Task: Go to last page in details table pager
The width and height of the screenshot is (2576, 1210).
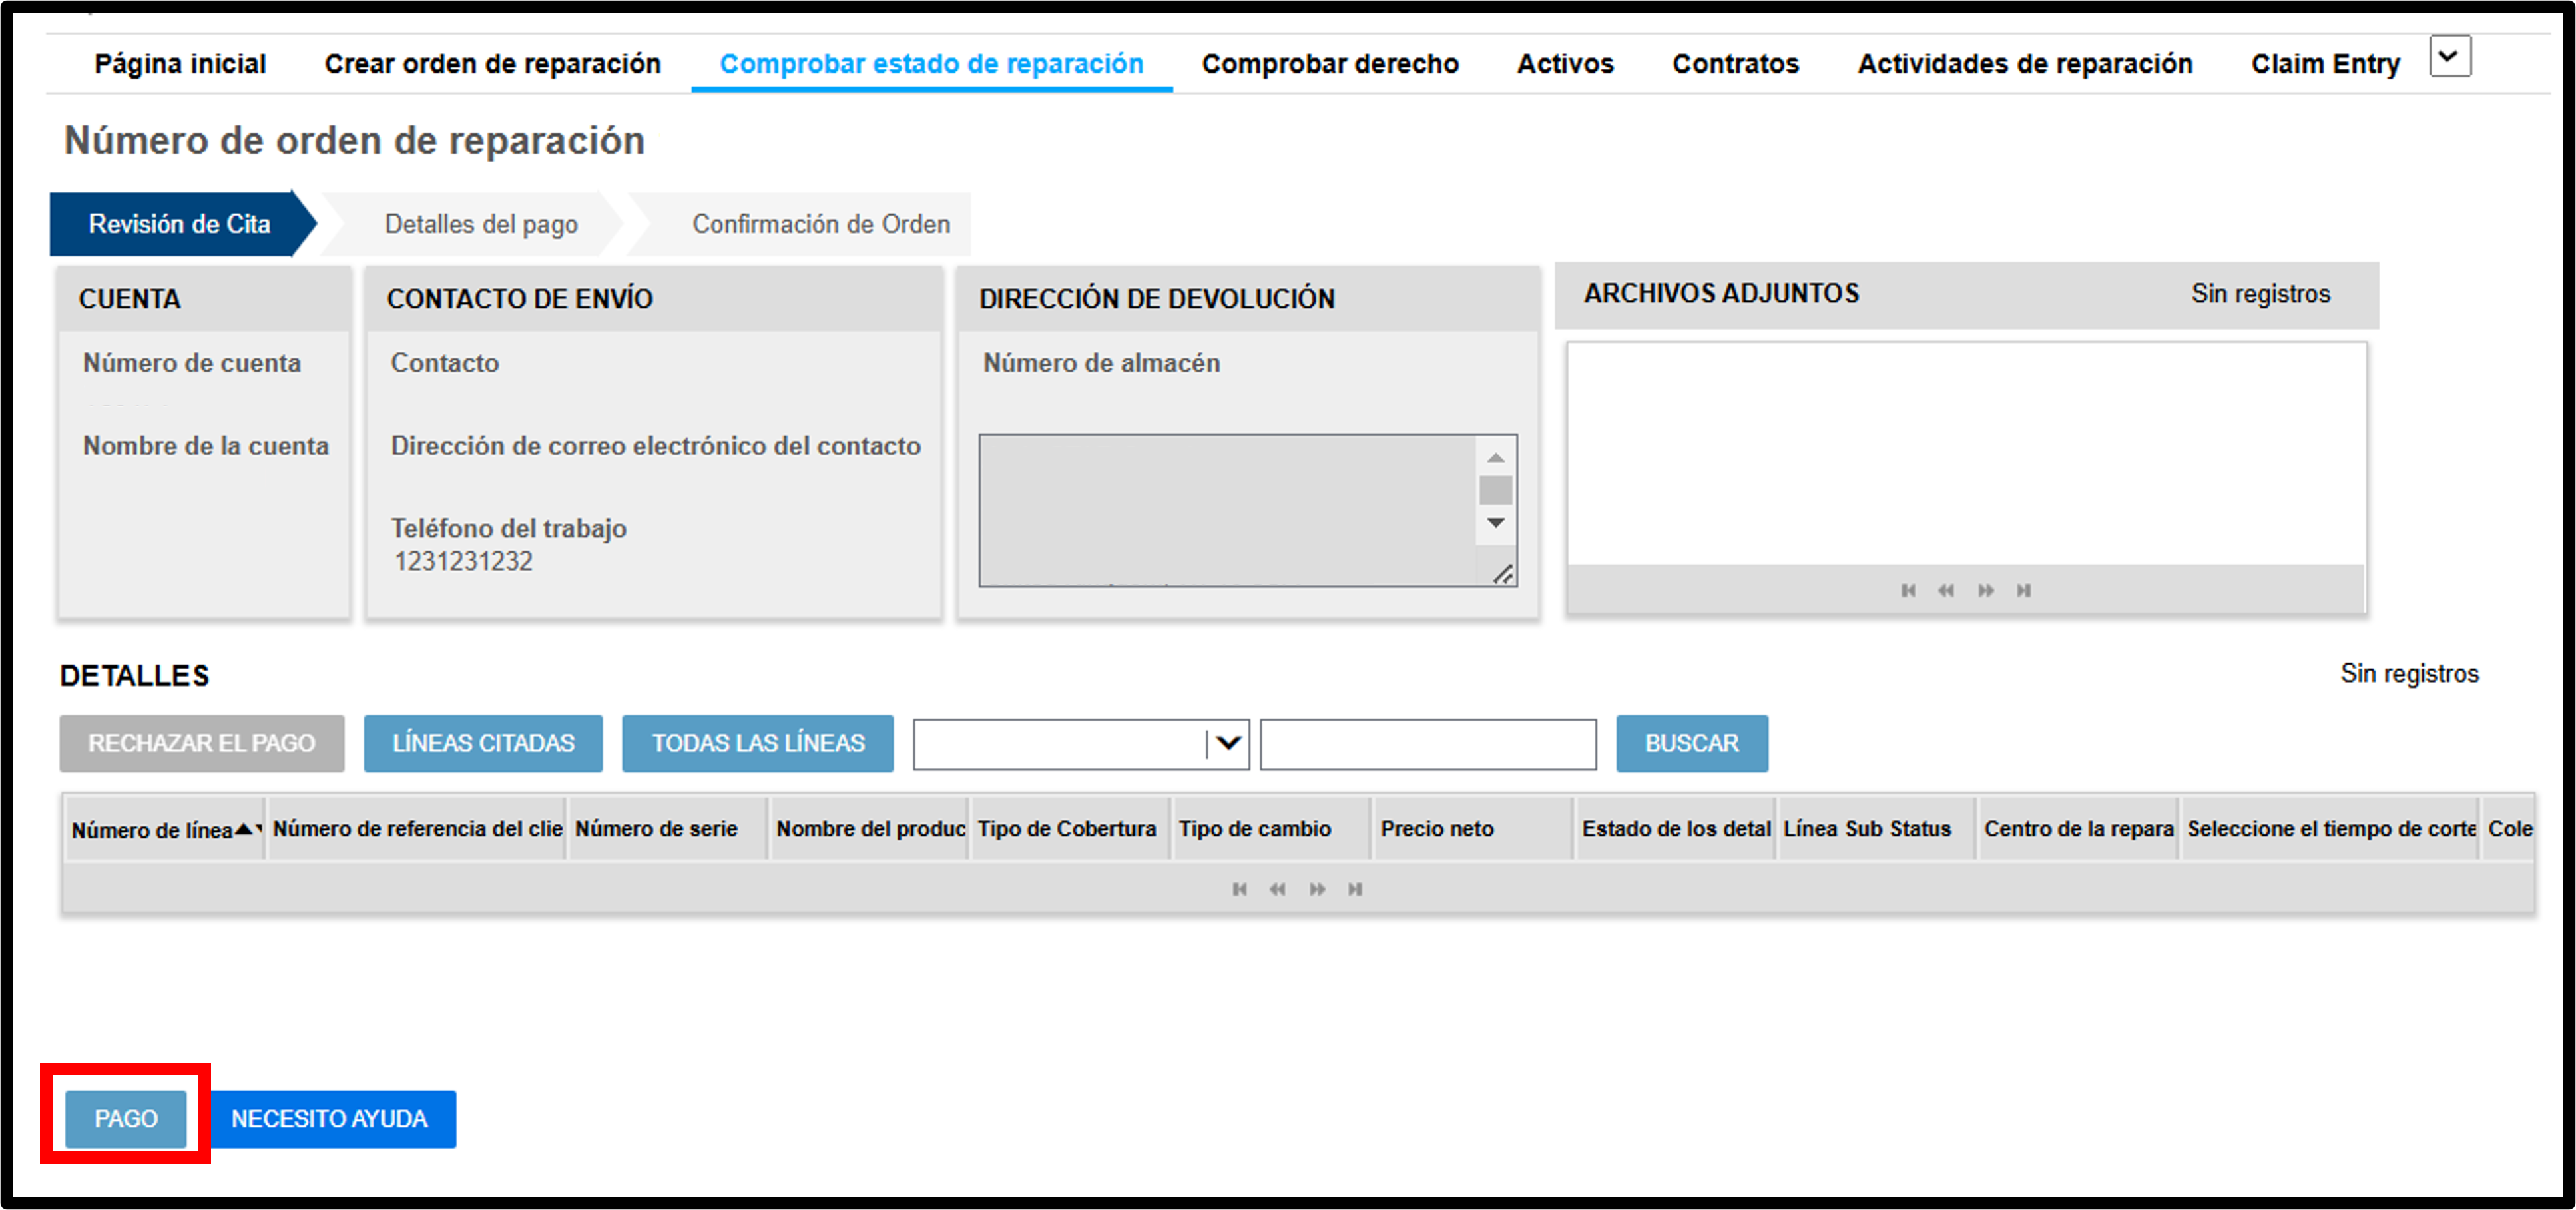Action: [x=1355, y=889]
